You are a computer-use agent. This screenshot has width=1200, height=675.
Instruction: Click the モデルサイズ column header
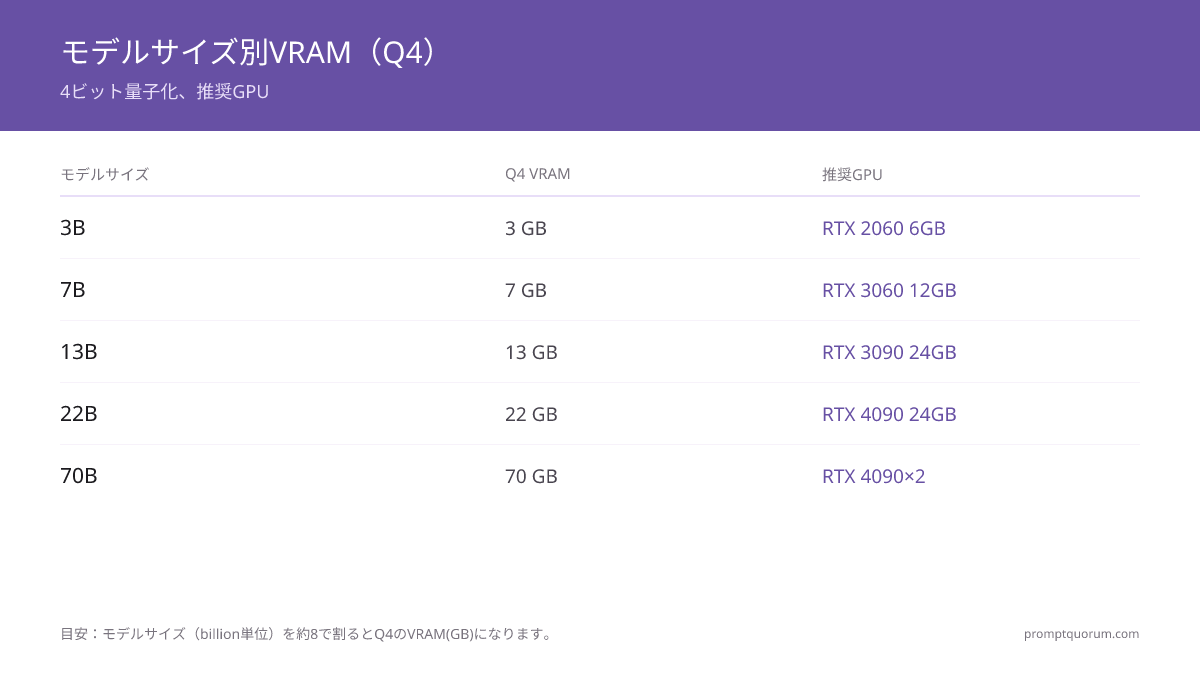[105, 174]
